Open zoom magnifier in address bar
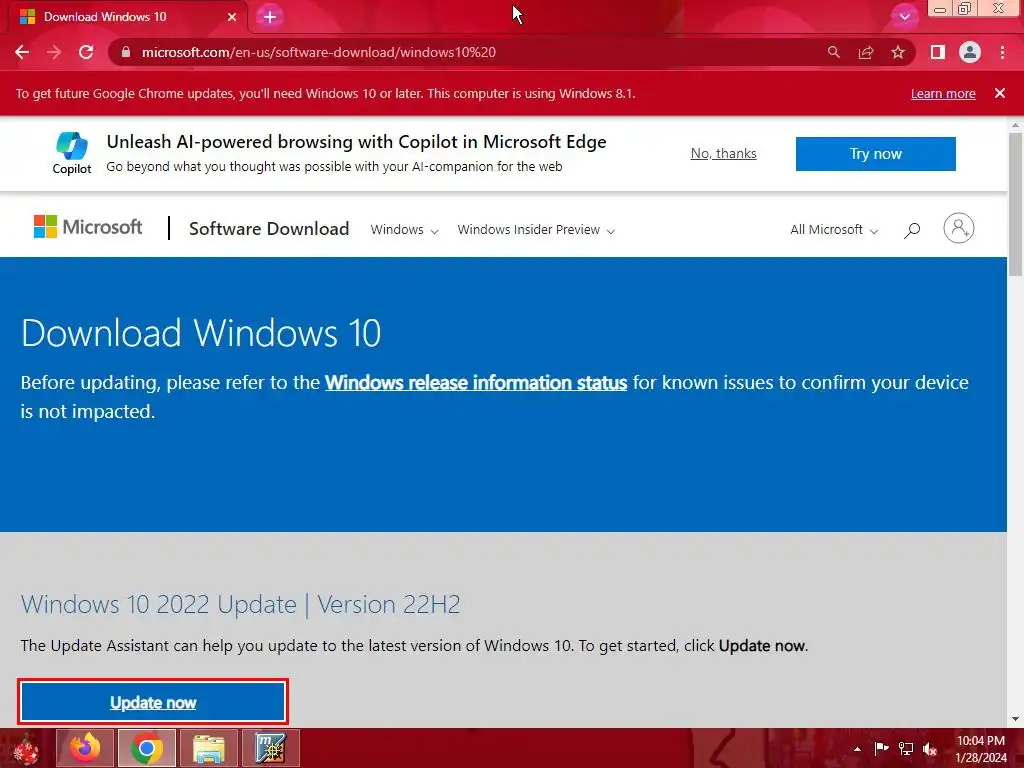Image resolution: width=1024 pixels, height=768 pixels. click(834, 52)
